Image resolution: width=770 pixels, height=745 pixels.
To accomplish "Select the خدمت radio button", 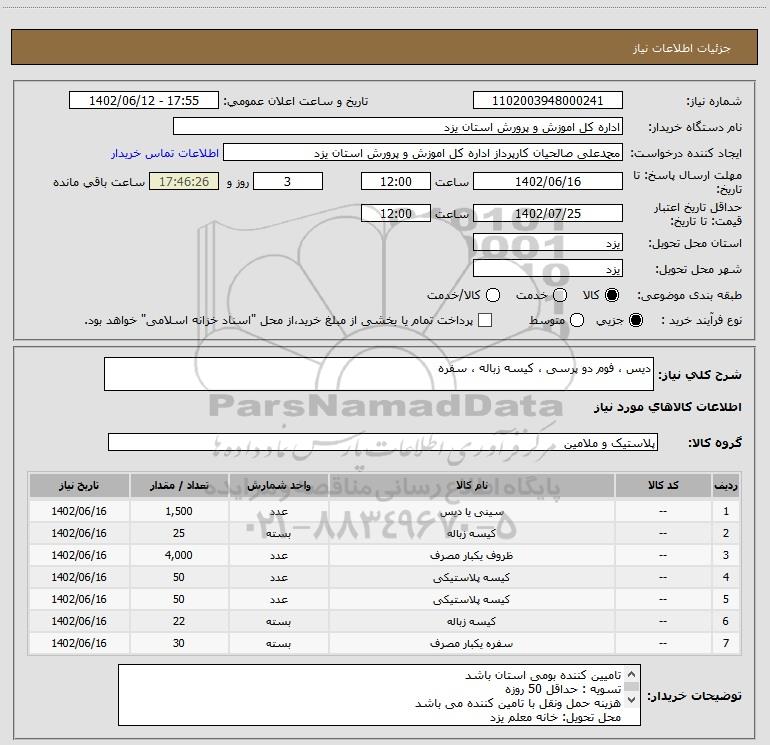I will click(x=560, y=295).
